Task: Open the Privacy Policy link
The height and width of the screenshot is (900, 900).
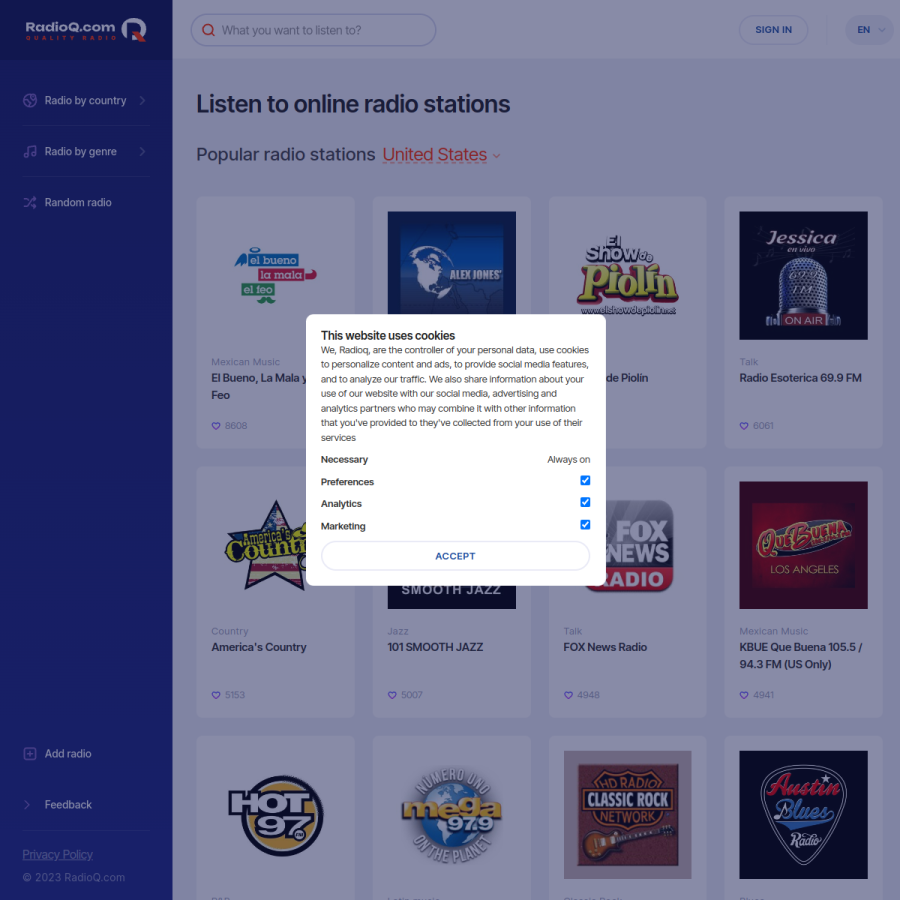Action: [x=57, y=855]
